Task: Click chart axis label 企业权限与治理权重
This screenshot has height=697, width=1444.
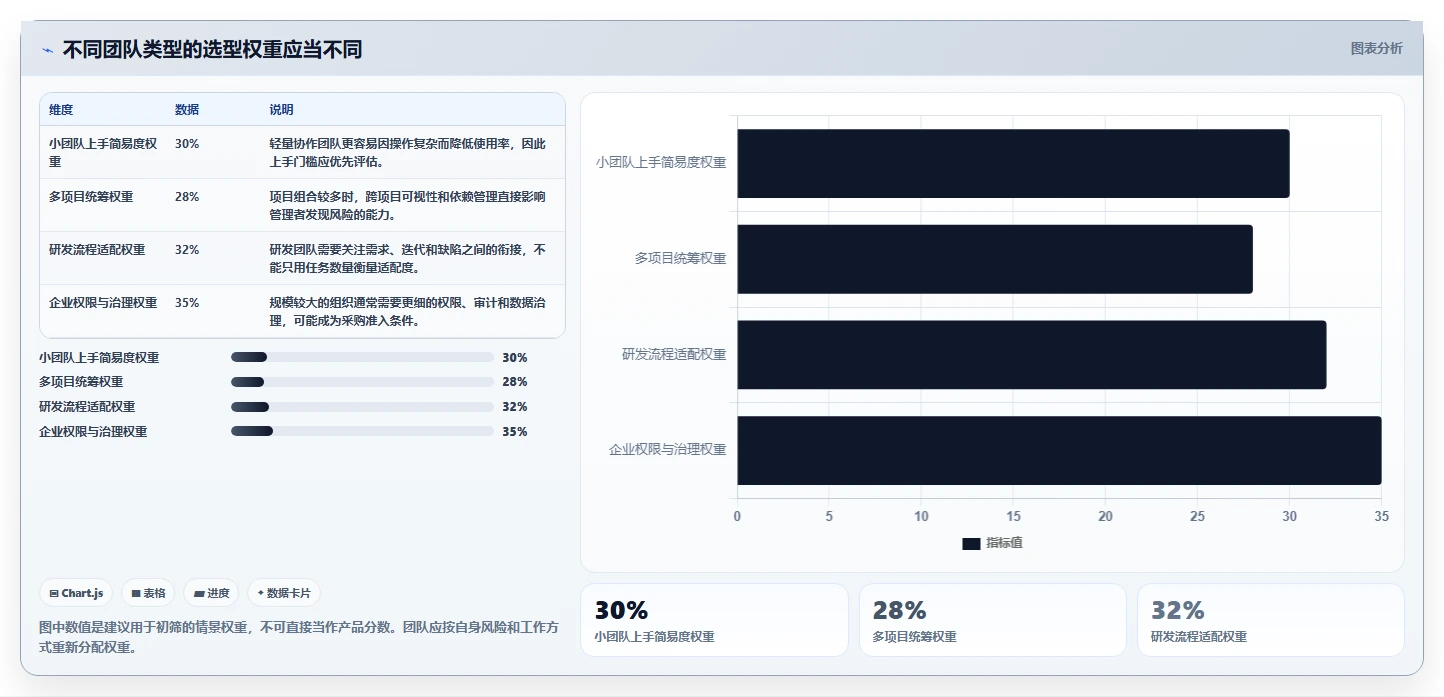Action: 667,450
